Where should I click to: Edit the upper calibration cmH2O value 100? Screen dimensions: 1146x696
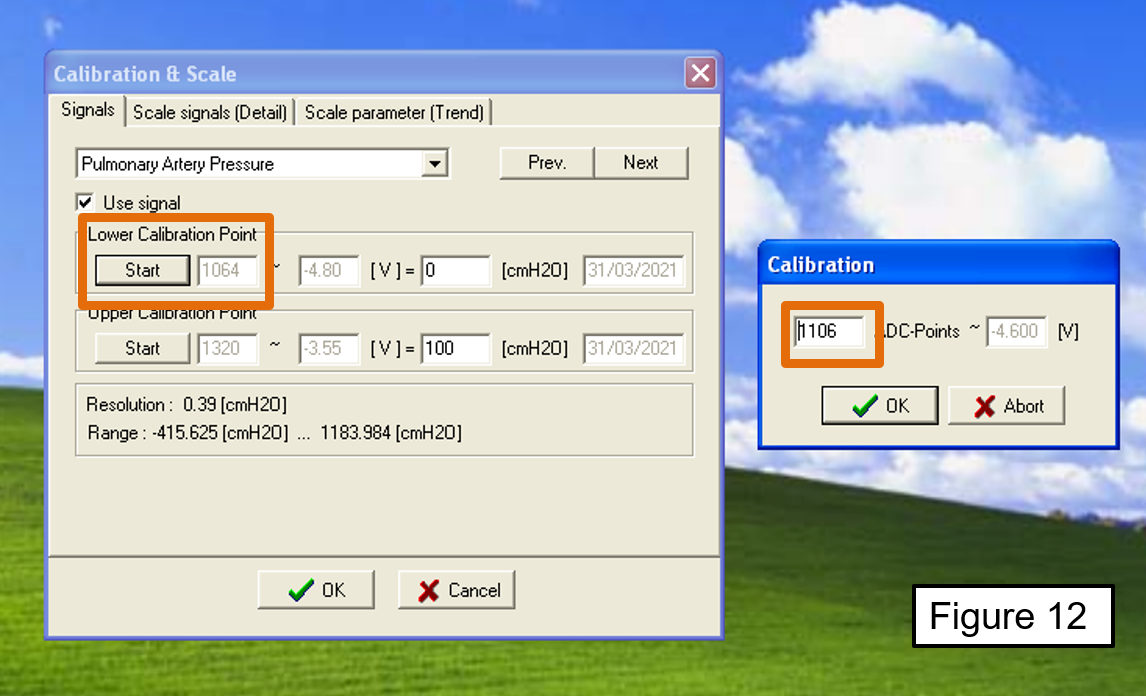(x=455, y=348)
